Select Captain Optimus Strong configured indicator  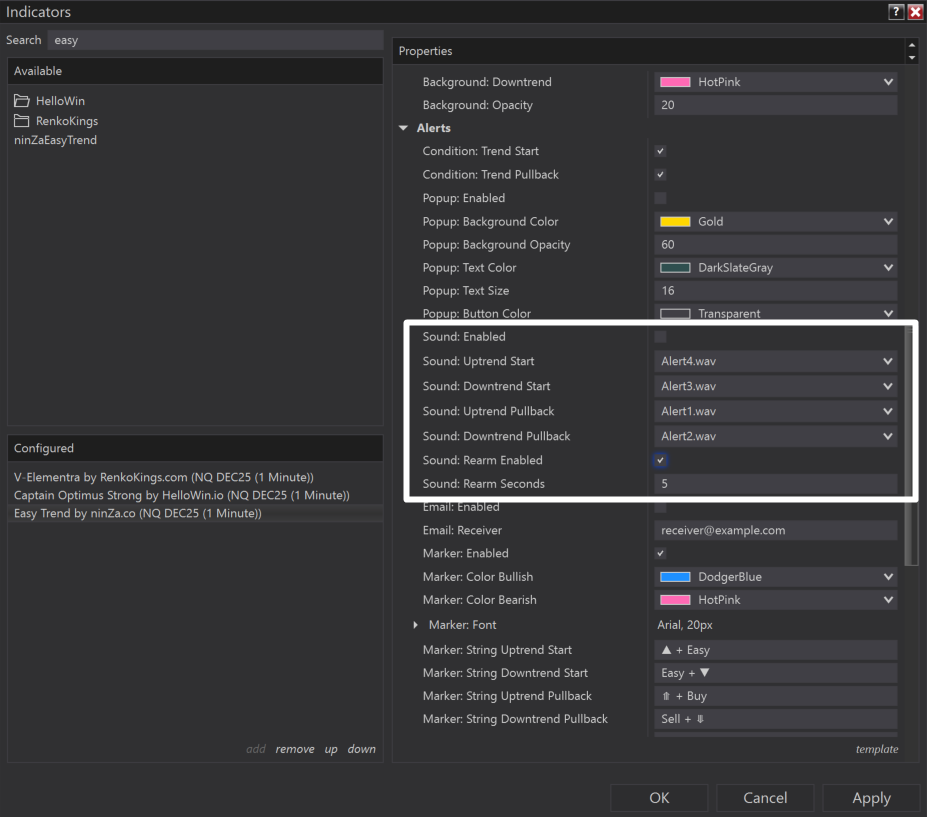[x=195, y=495]
